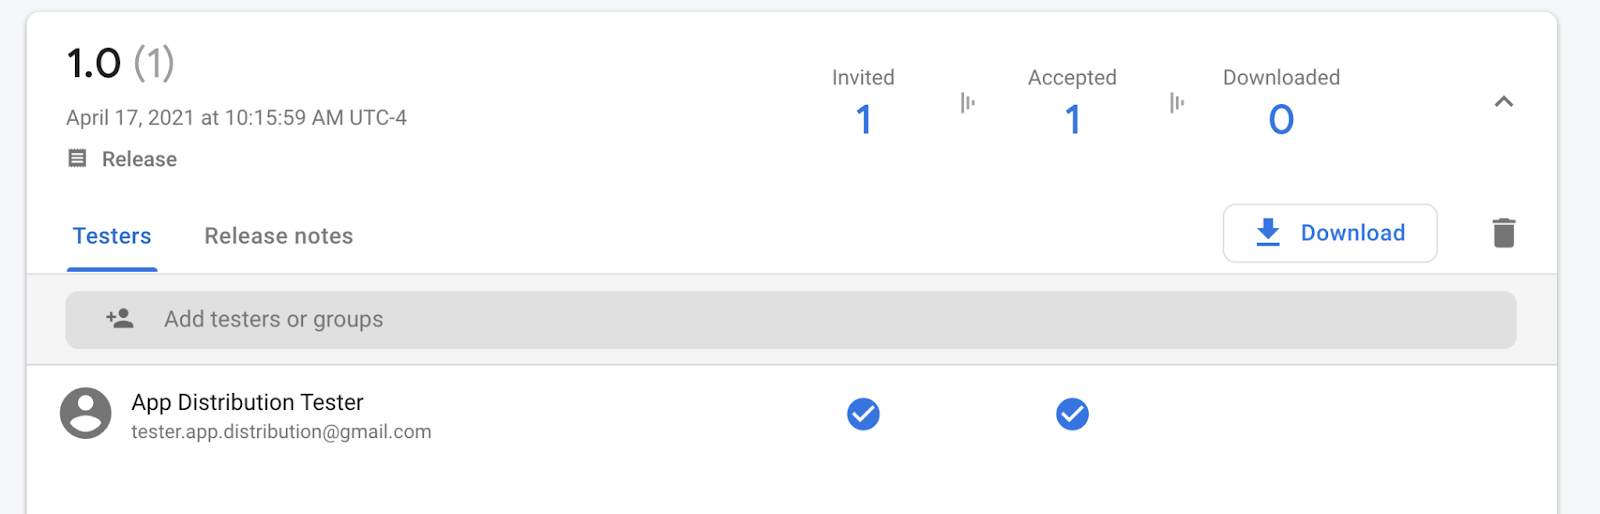Click the App Distribution Tester avatar

point(86,414)
